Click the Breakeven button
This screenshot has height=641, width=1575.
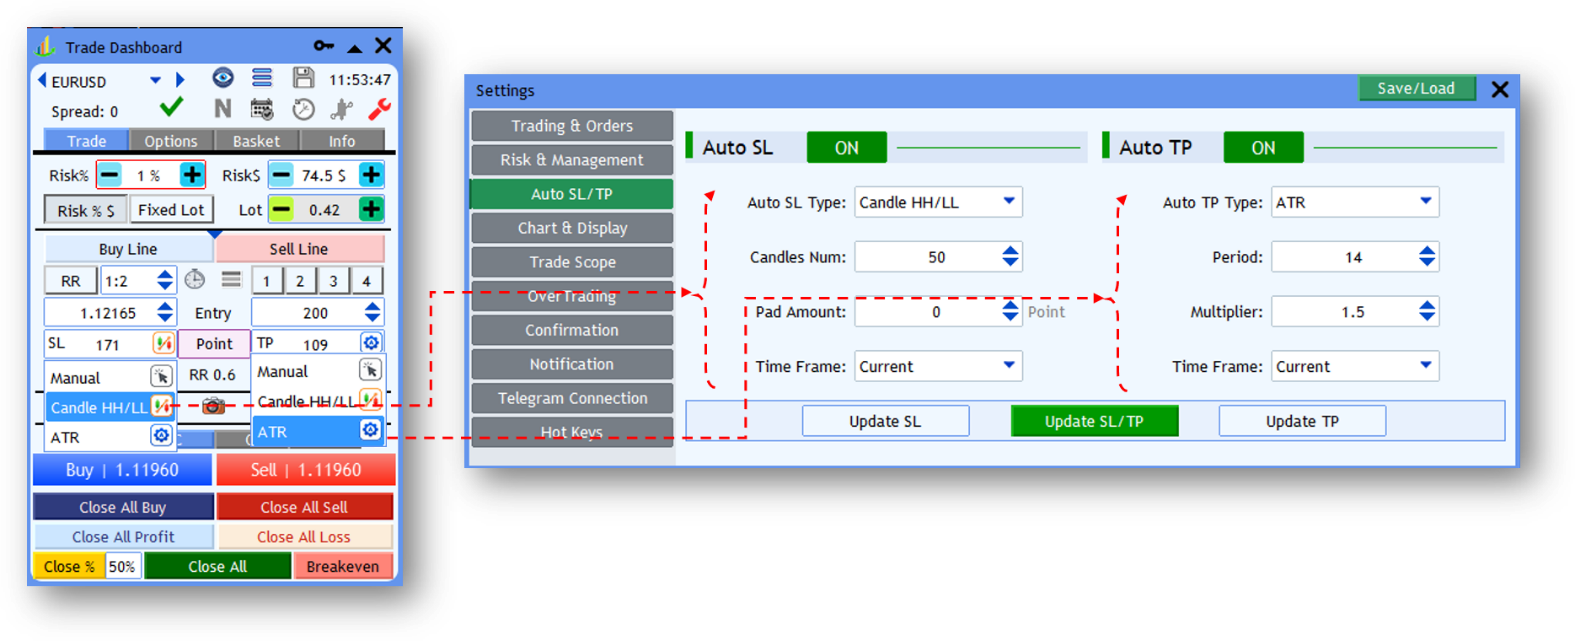coord(343,566)
